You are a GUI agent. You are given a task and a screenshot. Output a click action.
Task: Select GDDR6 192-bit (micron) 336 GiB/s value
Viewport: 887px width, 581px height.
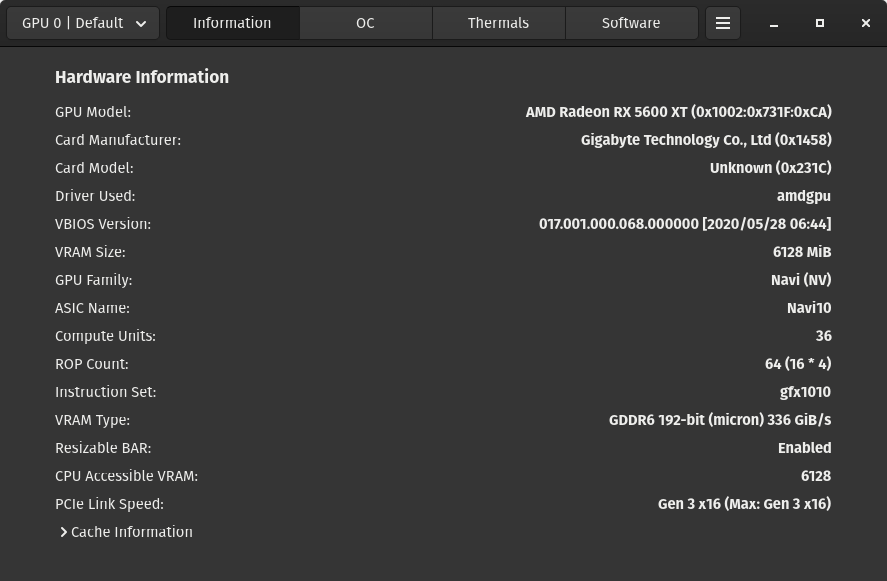click(720, 420)
